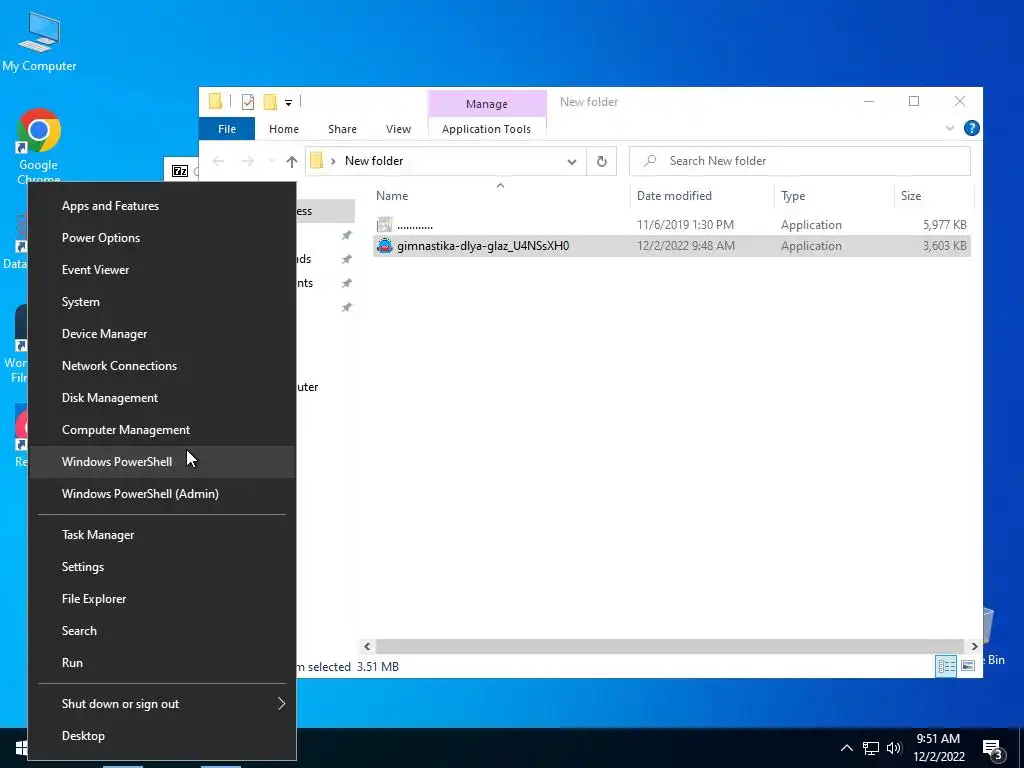
Task: Click the 7z icon of background window
Action: click(x=180, y=171)
